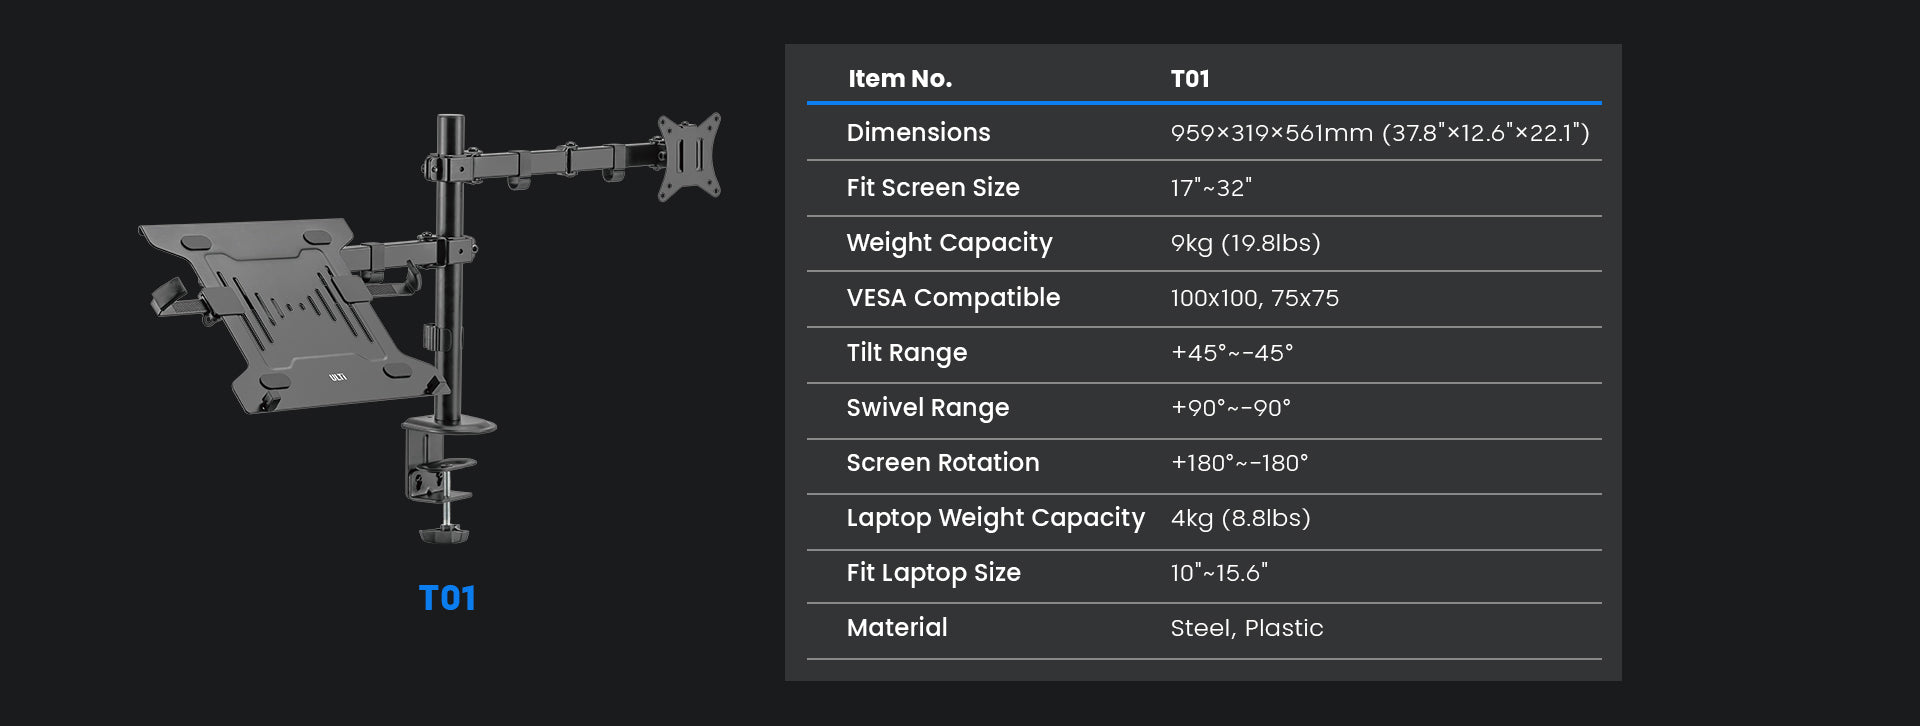Click the Laptop Weight Capacity label
This screenshot has height=726, width=1920.
tap(995, 518)
